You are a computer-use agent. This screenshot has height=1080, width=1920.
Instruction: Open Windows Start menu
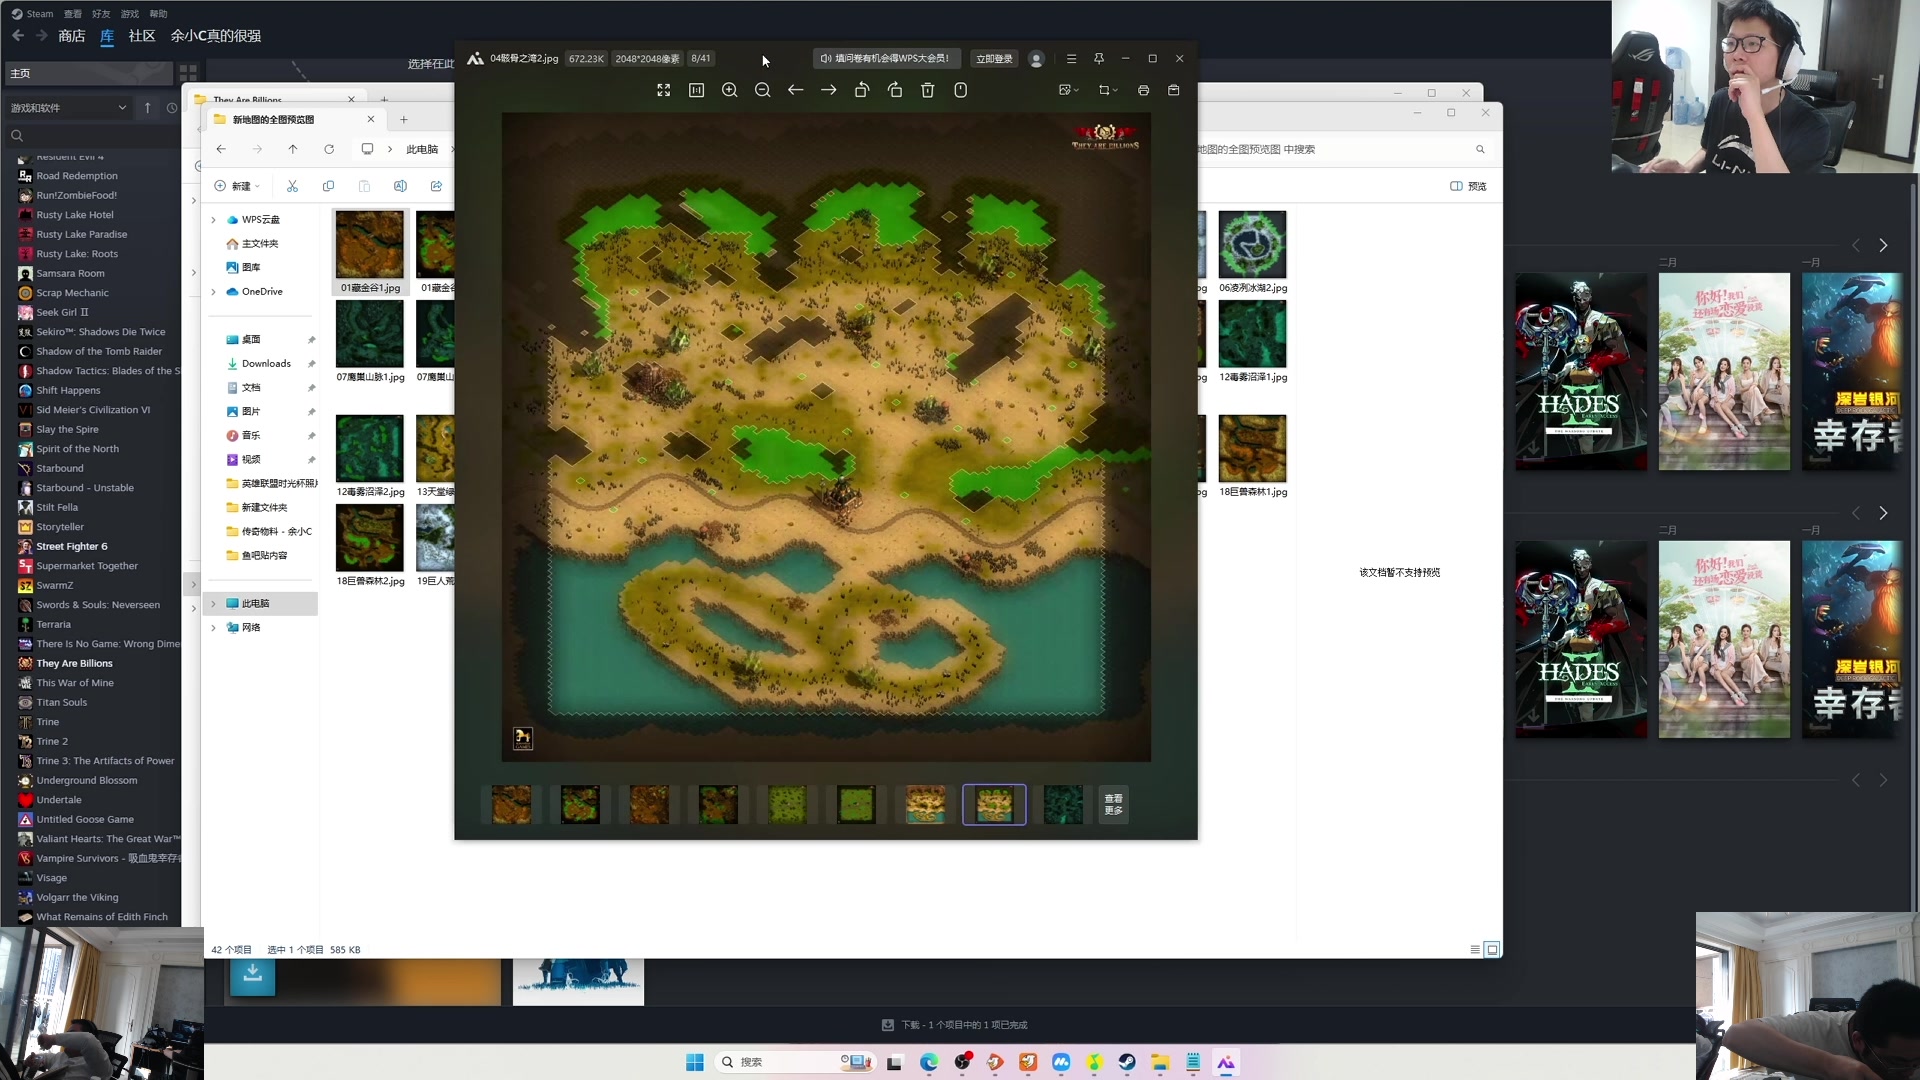tap(695, 1062)
